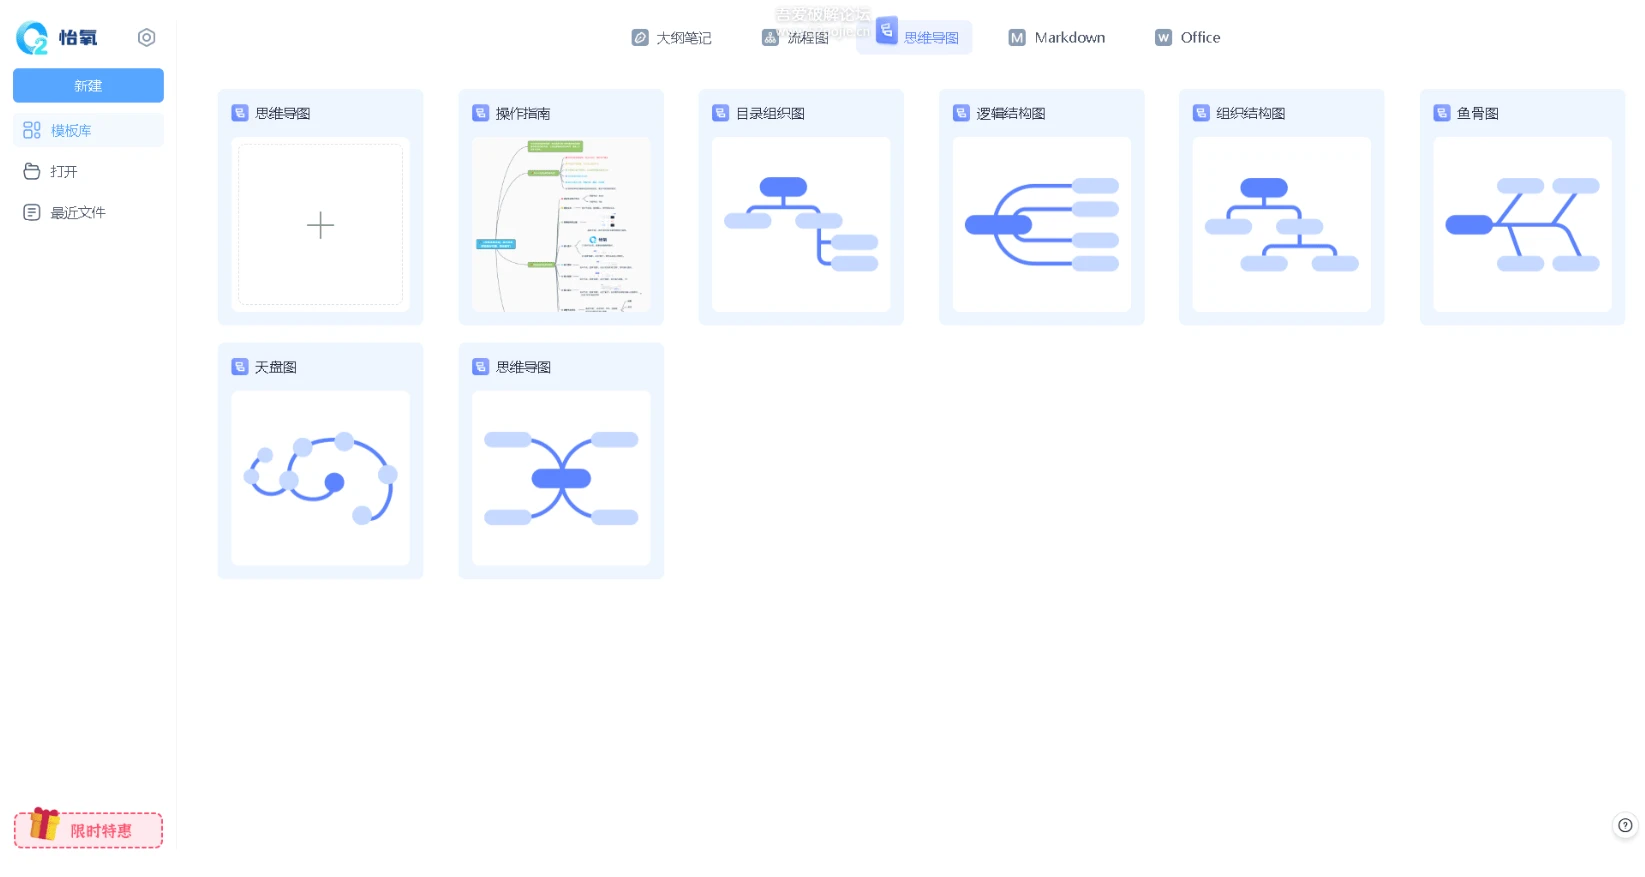Click the 大纲笔记 tab icon
The image size is (1645, 877).
tap(640, 37)
